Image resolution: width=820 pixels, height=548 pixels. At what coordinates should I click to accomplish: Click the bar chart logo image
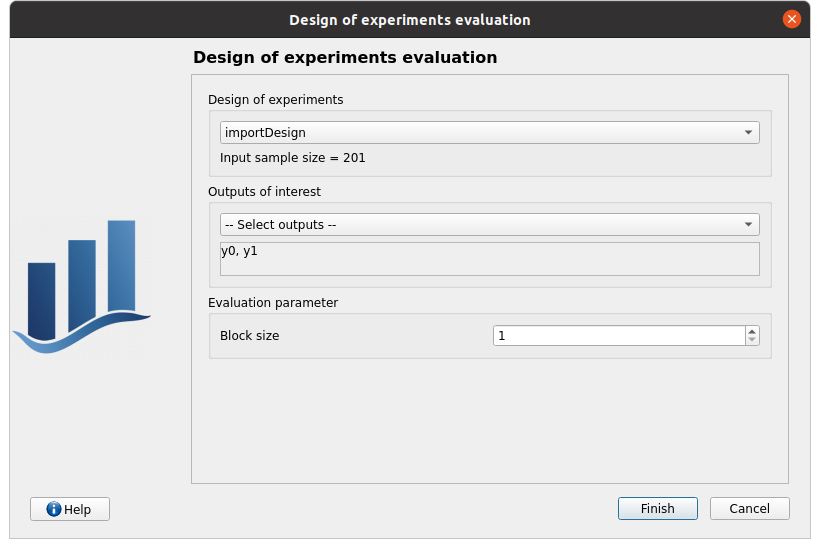pos(82,286)
